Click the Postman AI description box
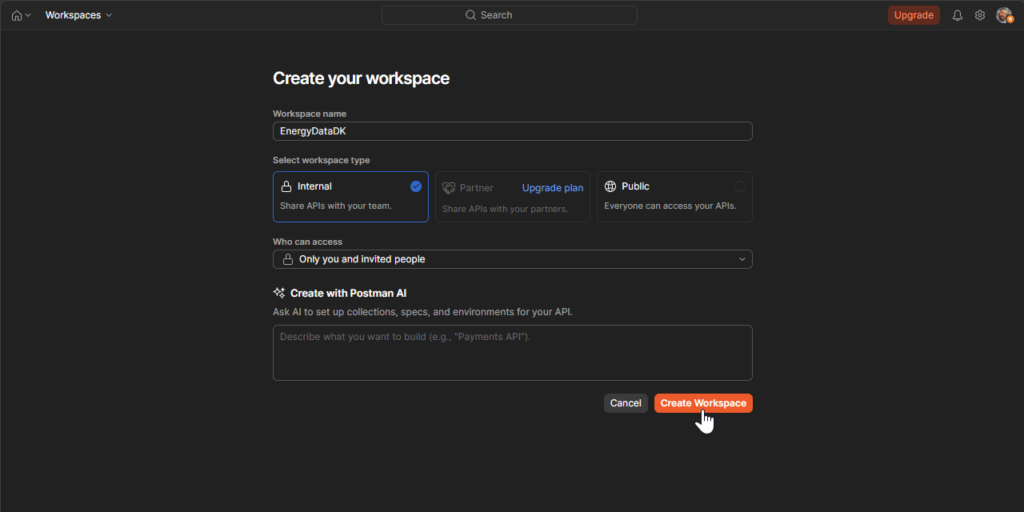 tap(513, 353)
